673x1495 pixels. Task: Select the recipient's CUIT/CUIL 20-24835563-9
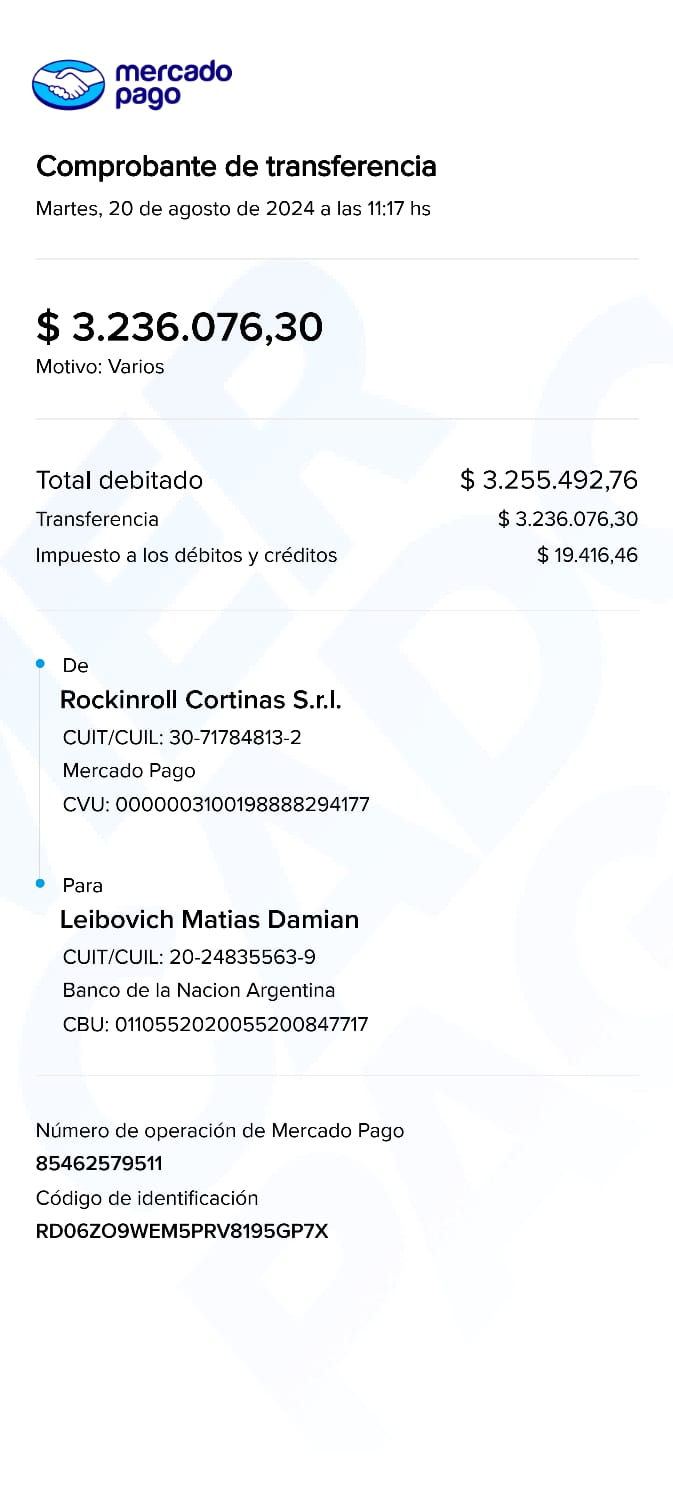[242, 957]
